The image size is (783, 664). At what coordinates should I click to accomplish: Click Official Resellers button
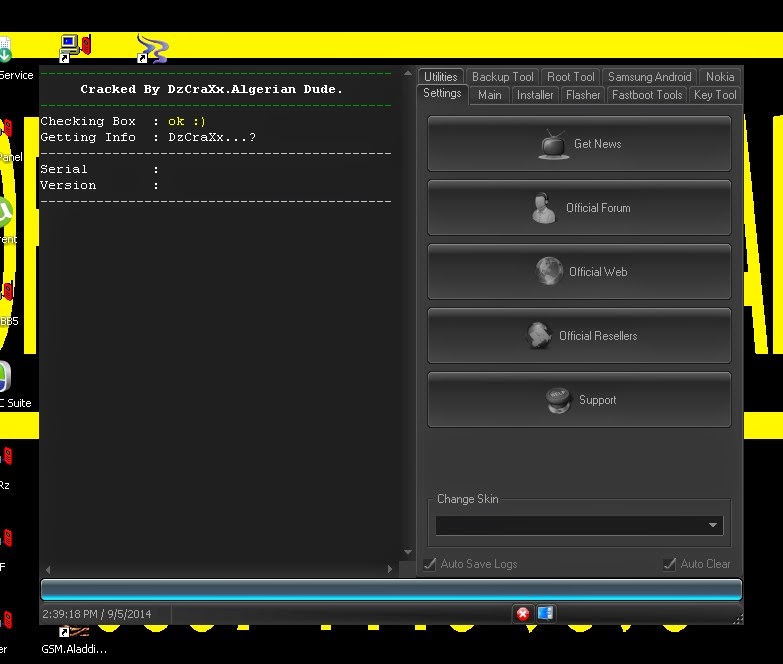coord(579,335)
